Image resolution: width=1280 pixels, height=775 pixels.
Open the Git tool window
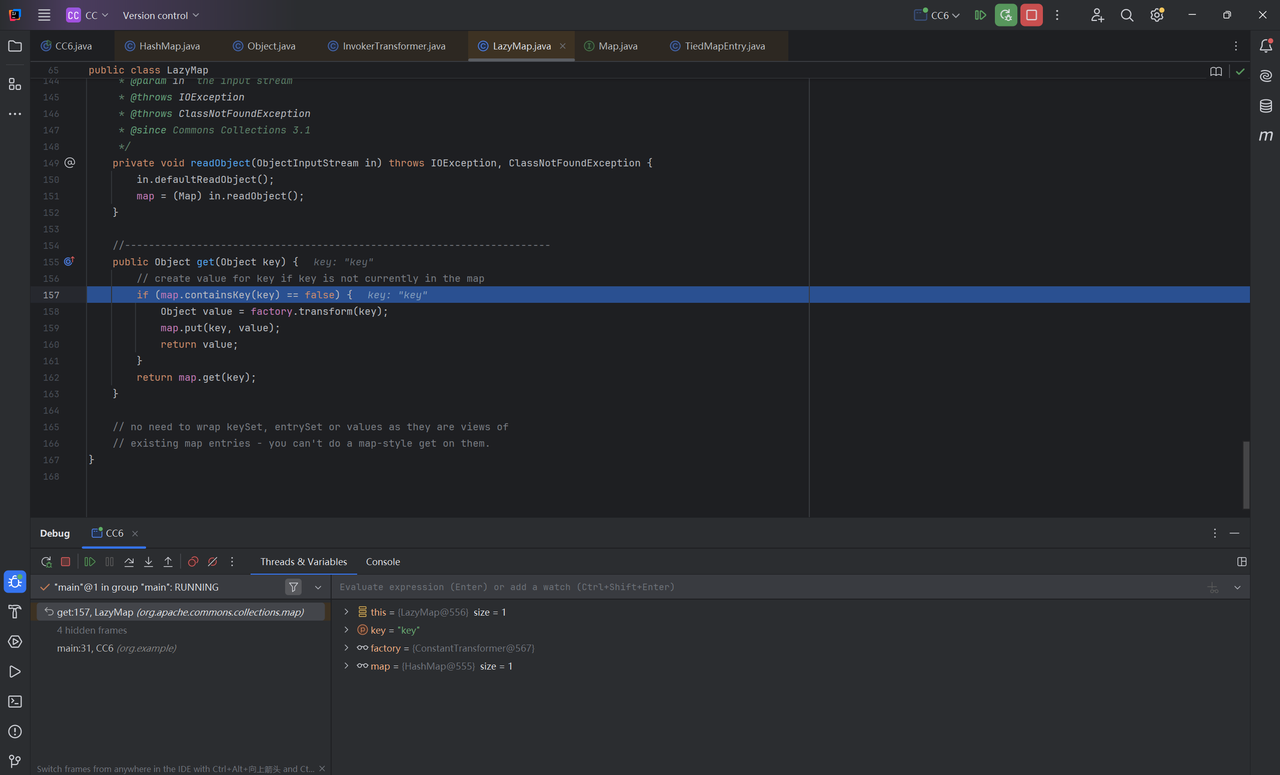tap(14, 761)
